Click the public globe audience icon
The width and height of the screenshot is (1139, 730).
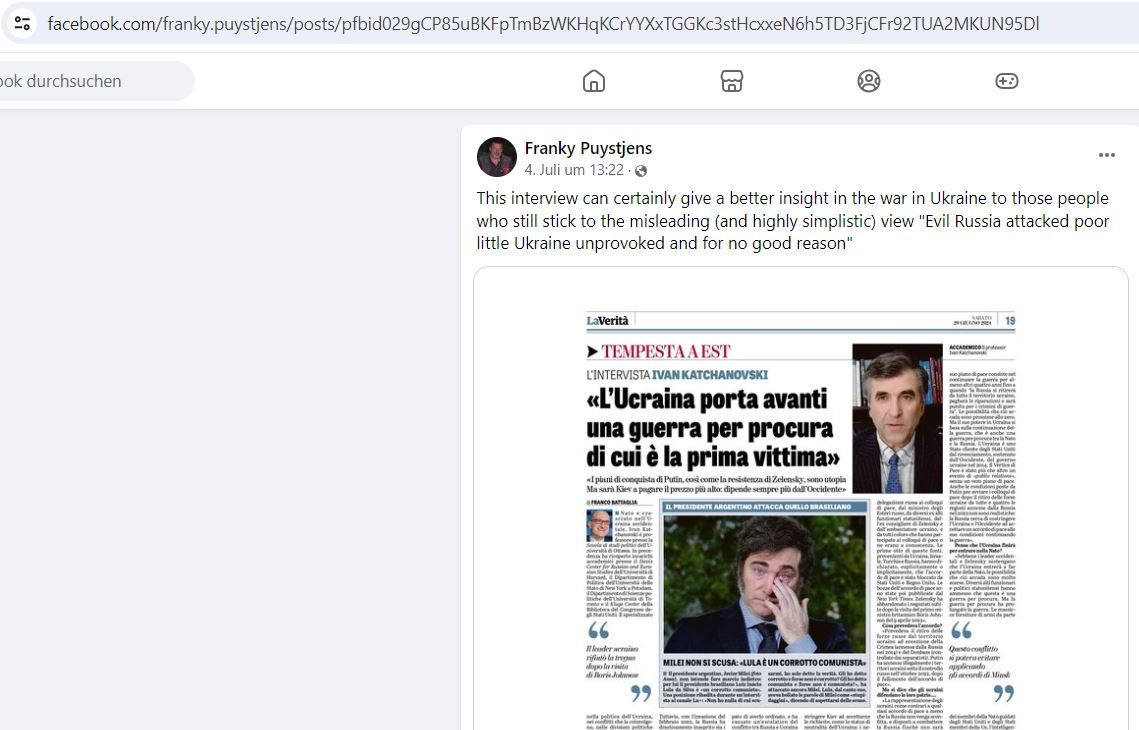coord(641,171)
